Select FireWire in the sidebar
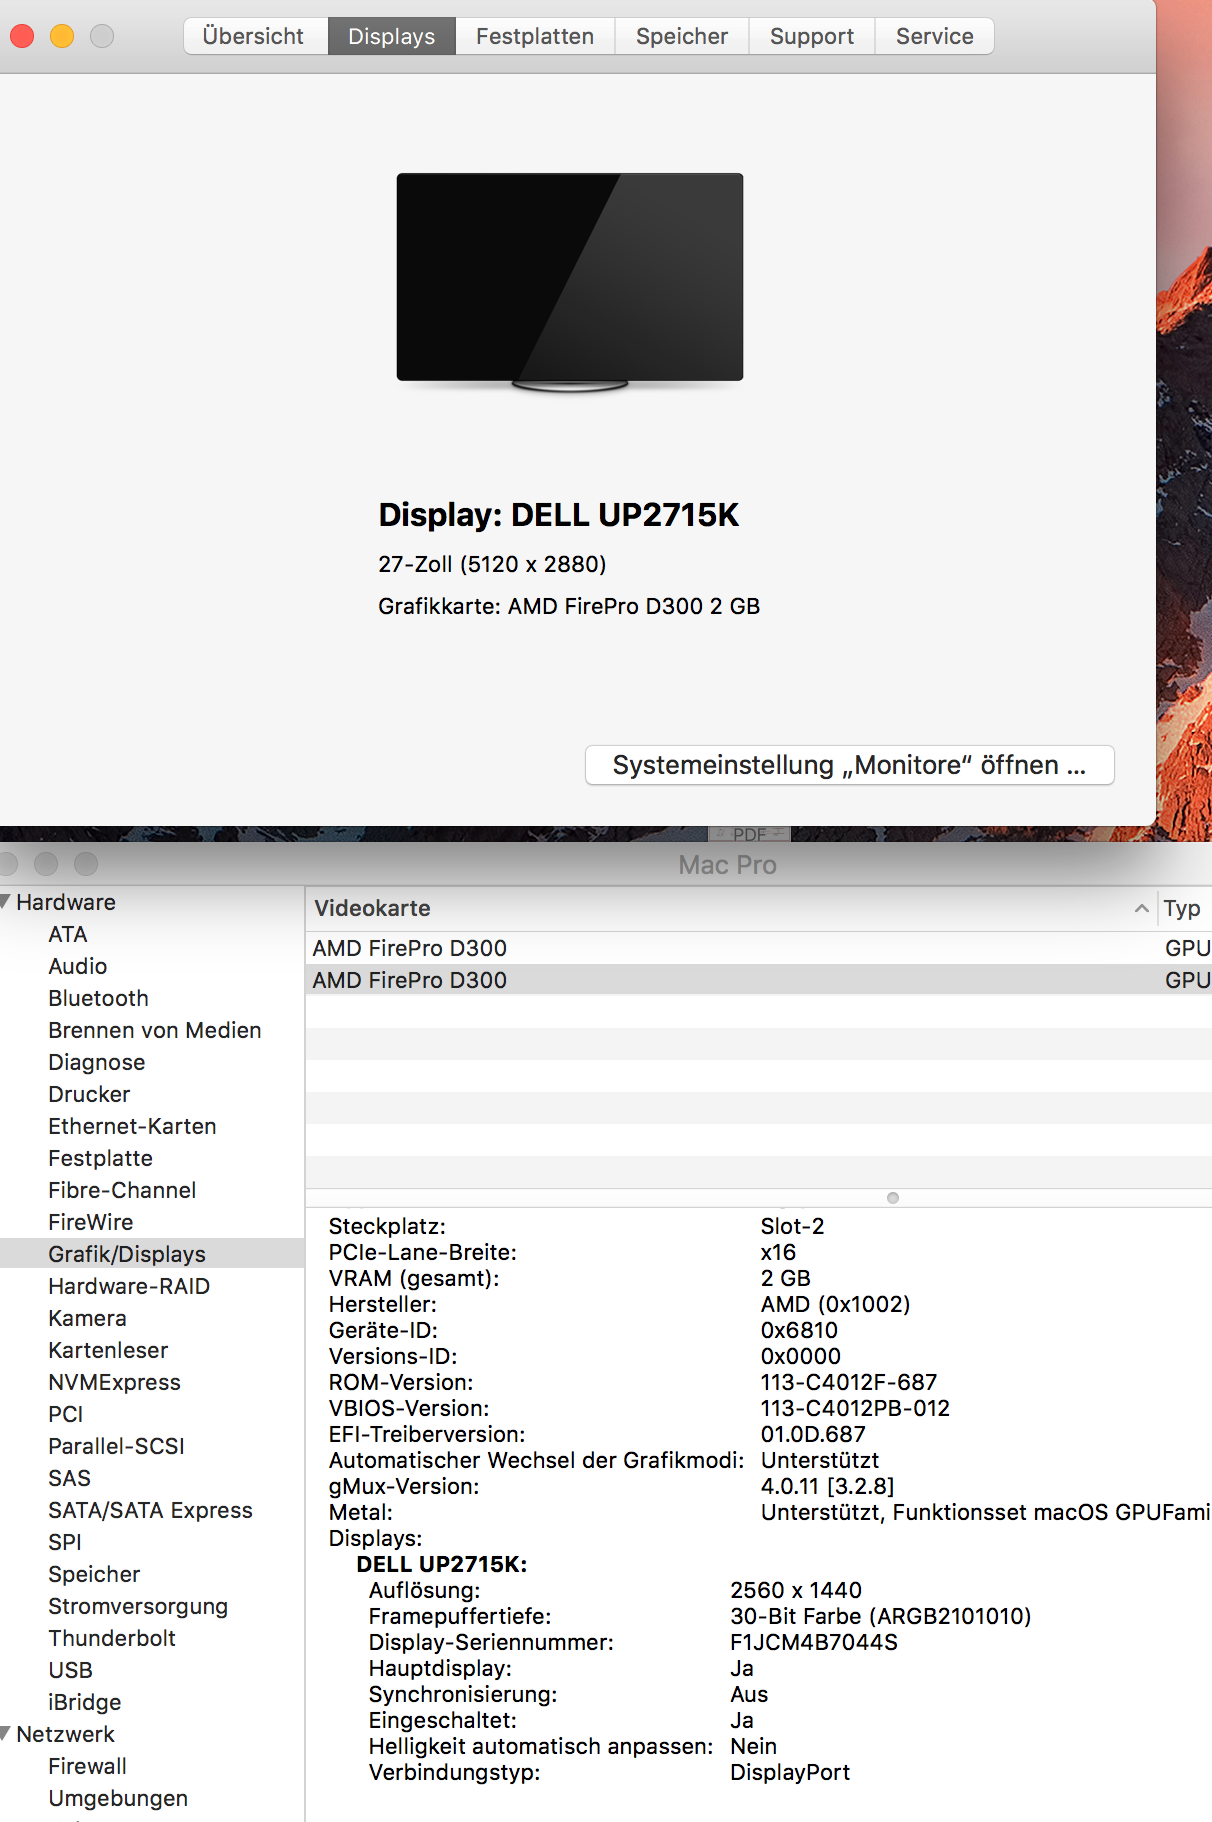The height and width of the screenshot is (1822, 1212). (91, 1222)
